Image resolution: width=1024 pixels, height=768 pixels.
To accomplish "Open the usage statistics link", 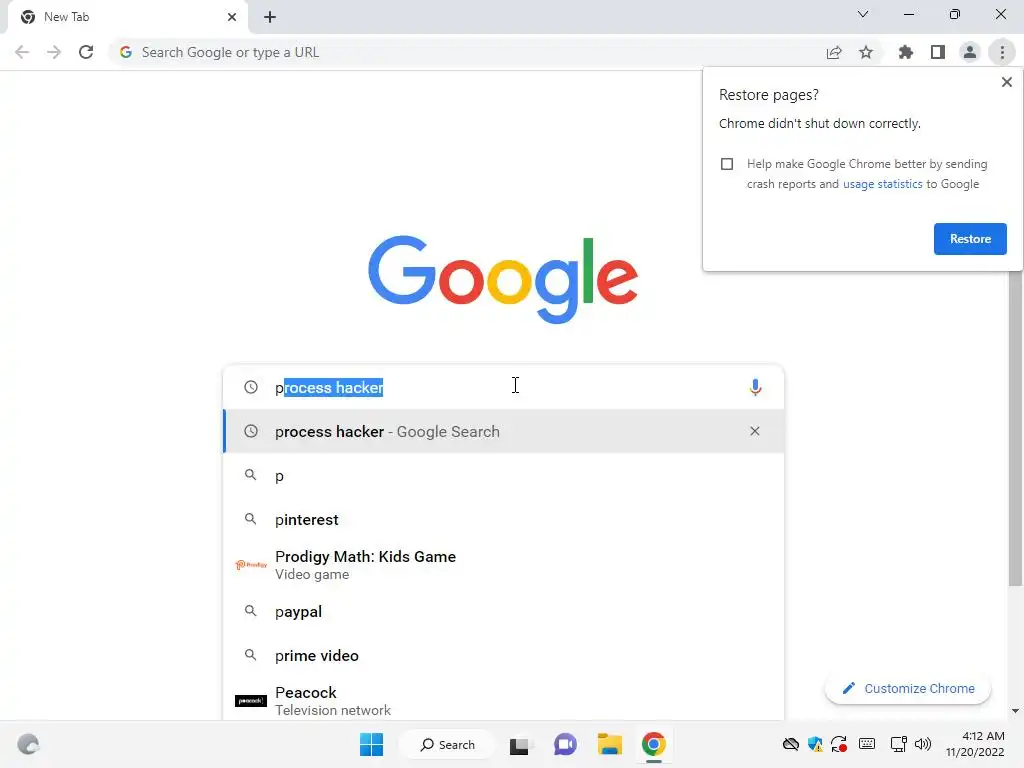I will point(882,184).
